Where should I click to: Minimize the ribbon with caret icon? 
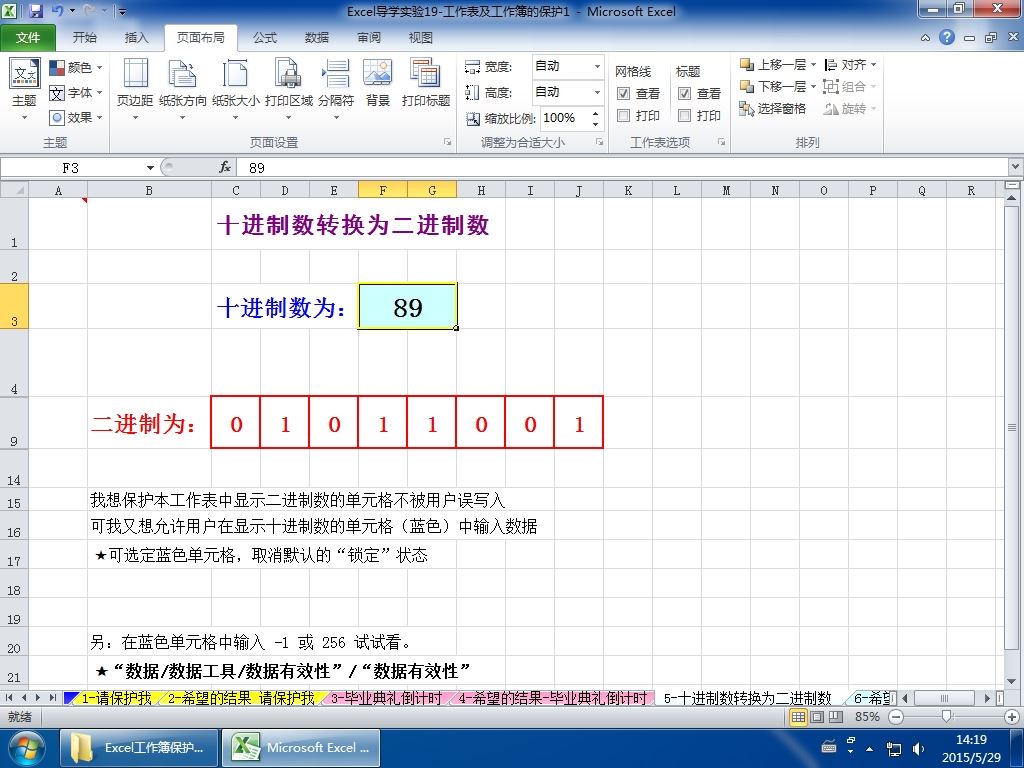click(925, 38)
